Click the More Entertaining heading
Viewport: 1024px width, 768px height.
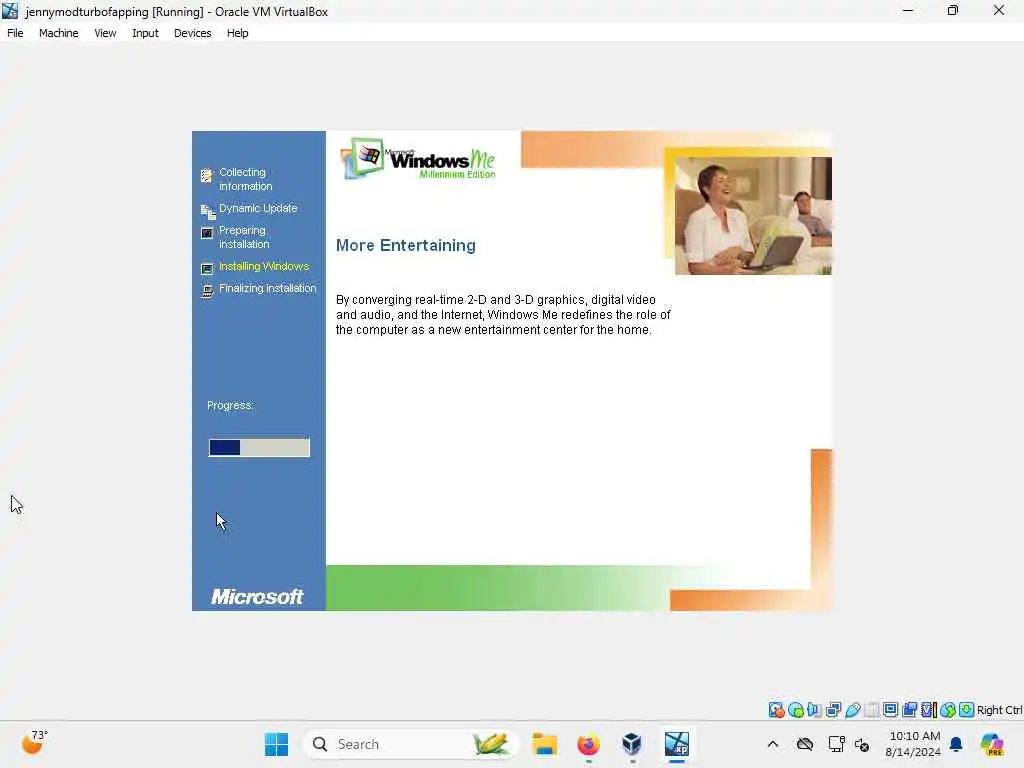pos(406,246)
